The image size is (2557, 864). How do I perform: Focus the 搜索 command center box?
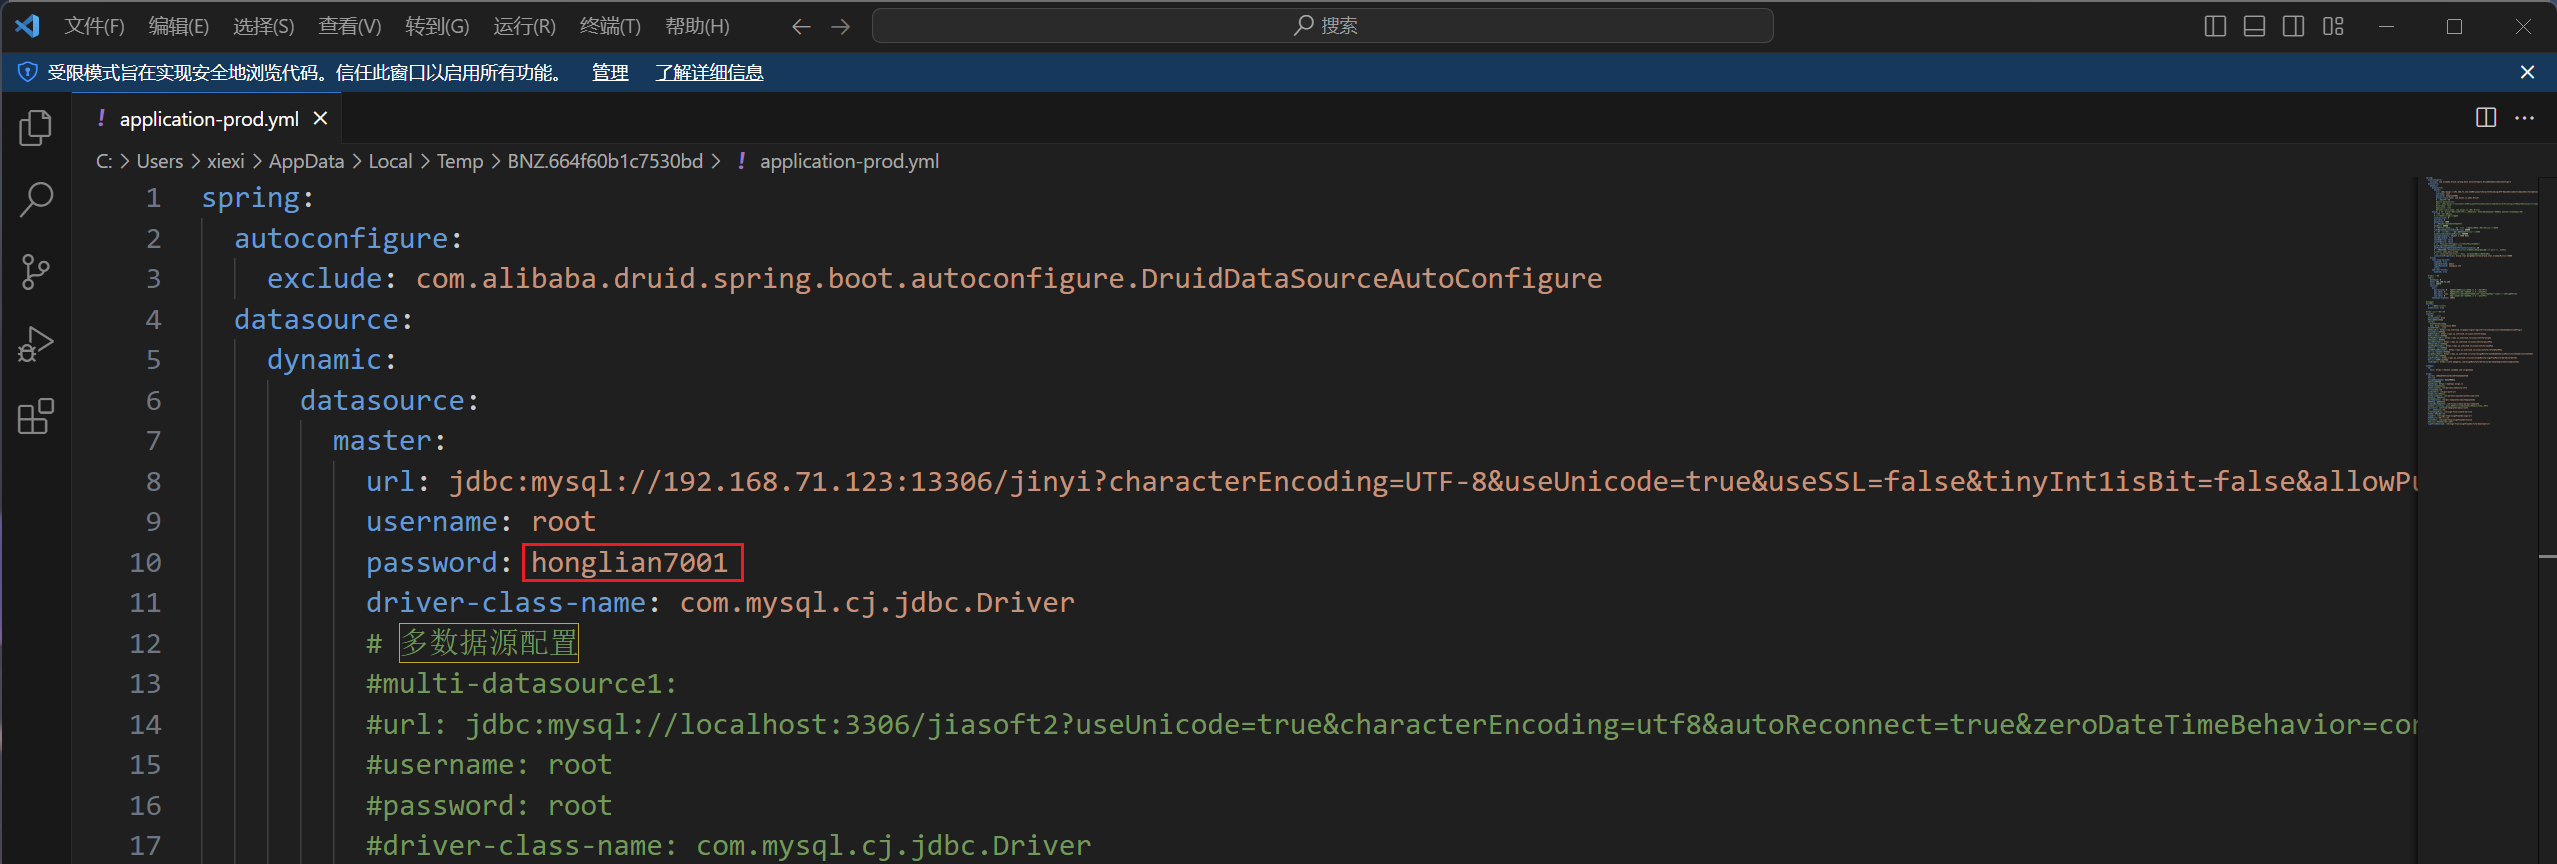1323,26
